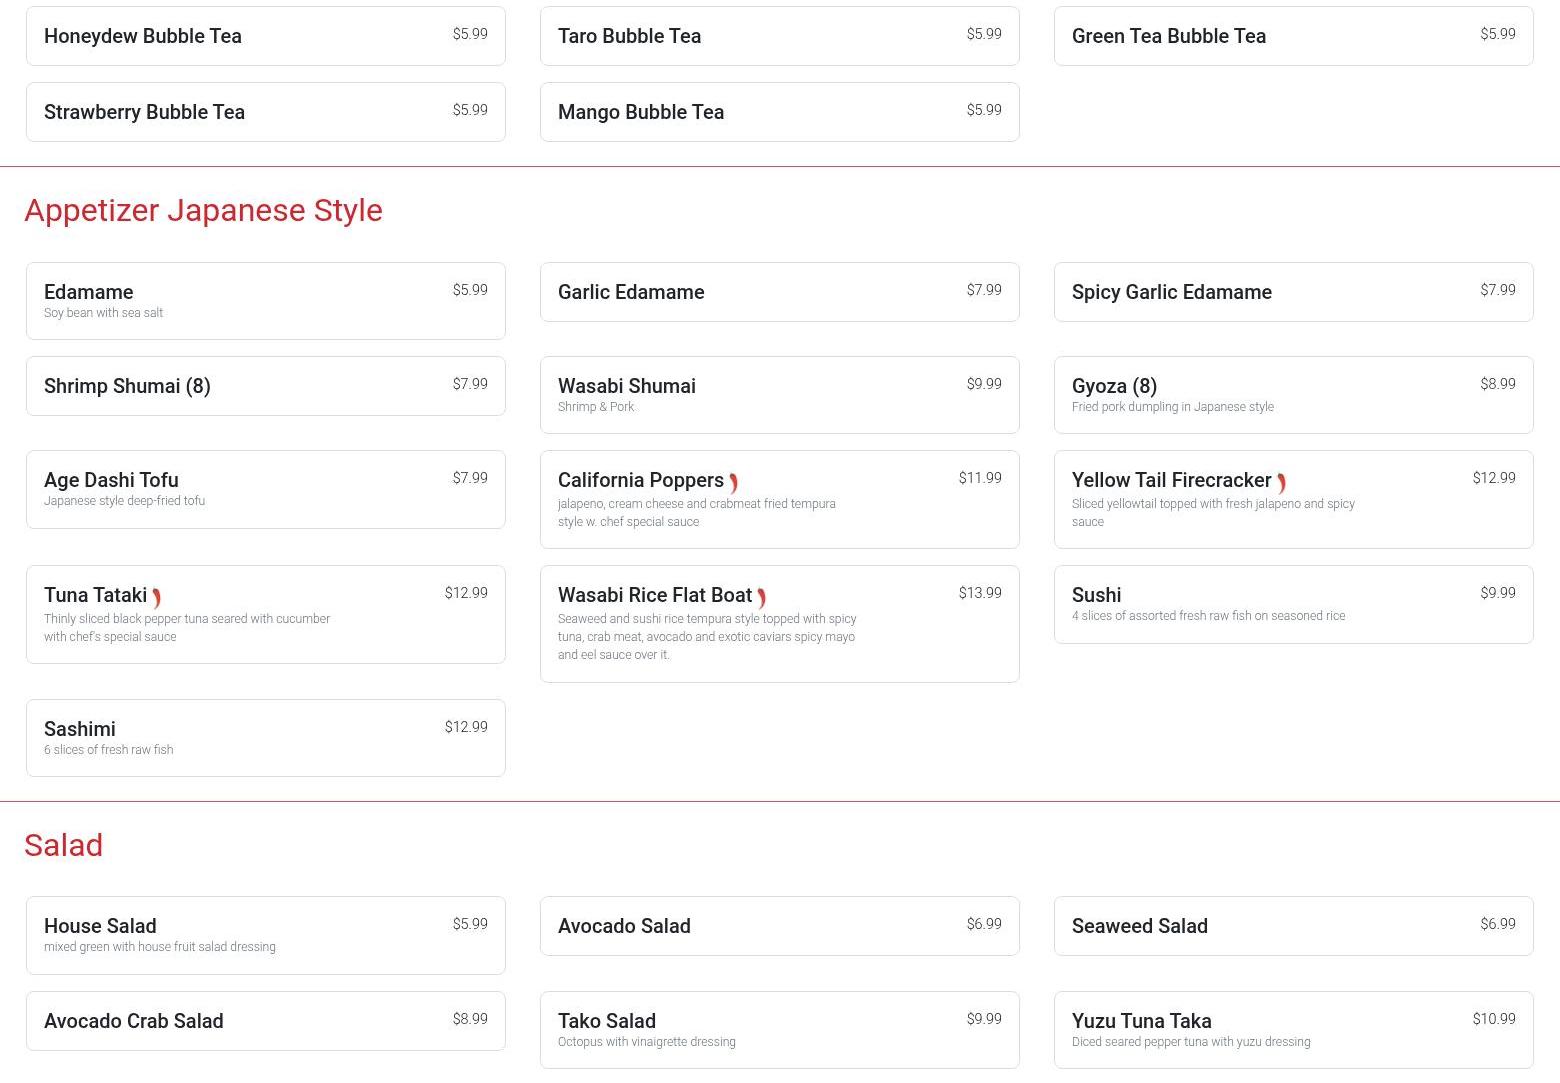Open the Seaweed Salad item
Image resolution: width=1560 pixels, height=1083 pixels.
coord(1293,926)
